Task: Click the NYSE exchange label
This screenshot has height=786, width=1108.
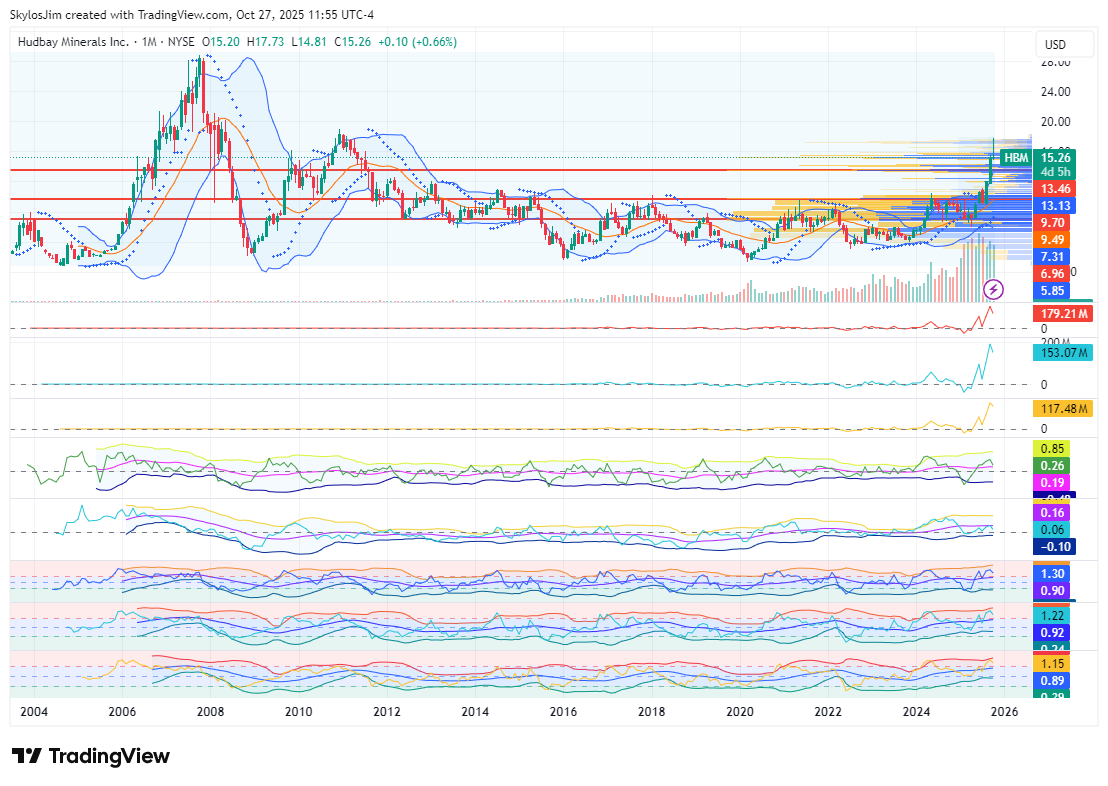Action: (x=182, y=41)
